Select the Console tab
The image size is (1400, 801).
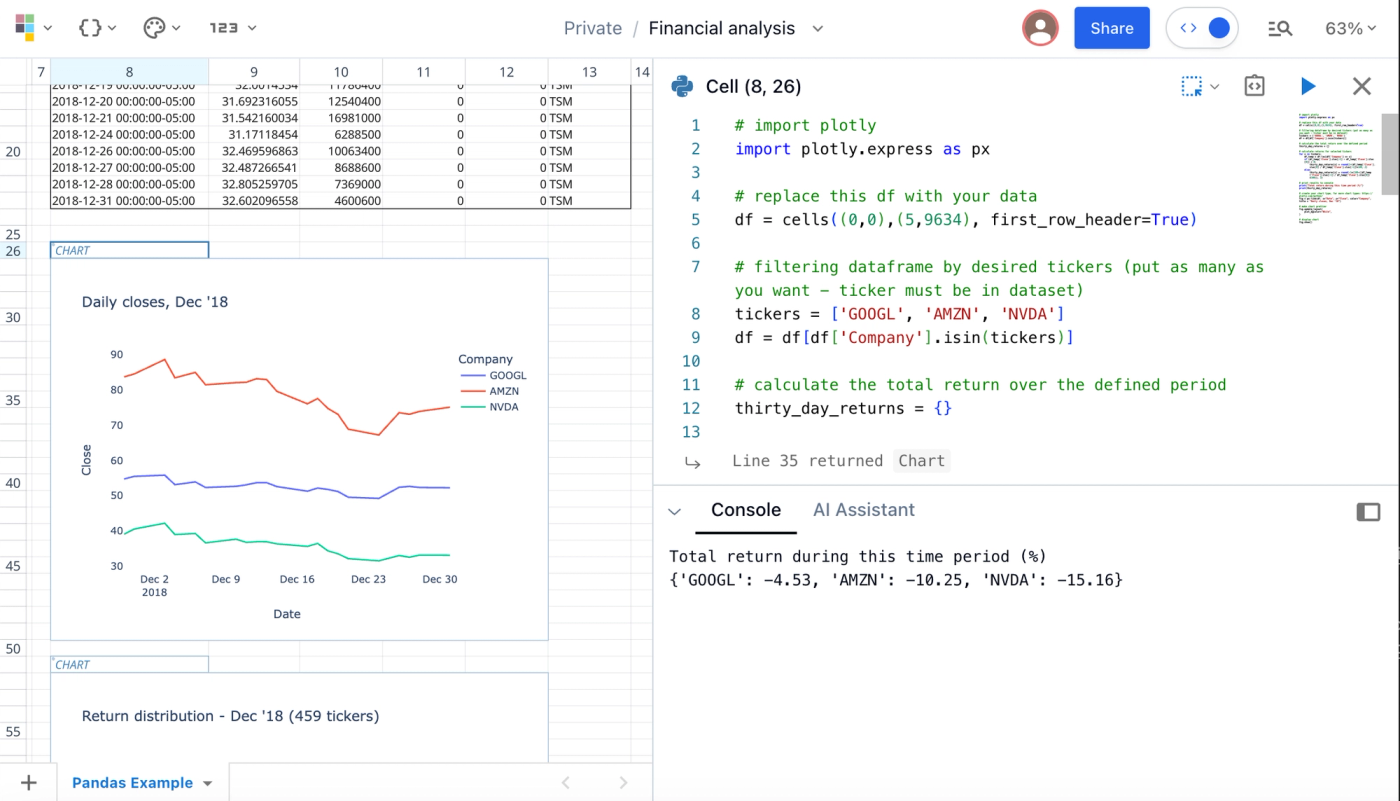point(746,510)
